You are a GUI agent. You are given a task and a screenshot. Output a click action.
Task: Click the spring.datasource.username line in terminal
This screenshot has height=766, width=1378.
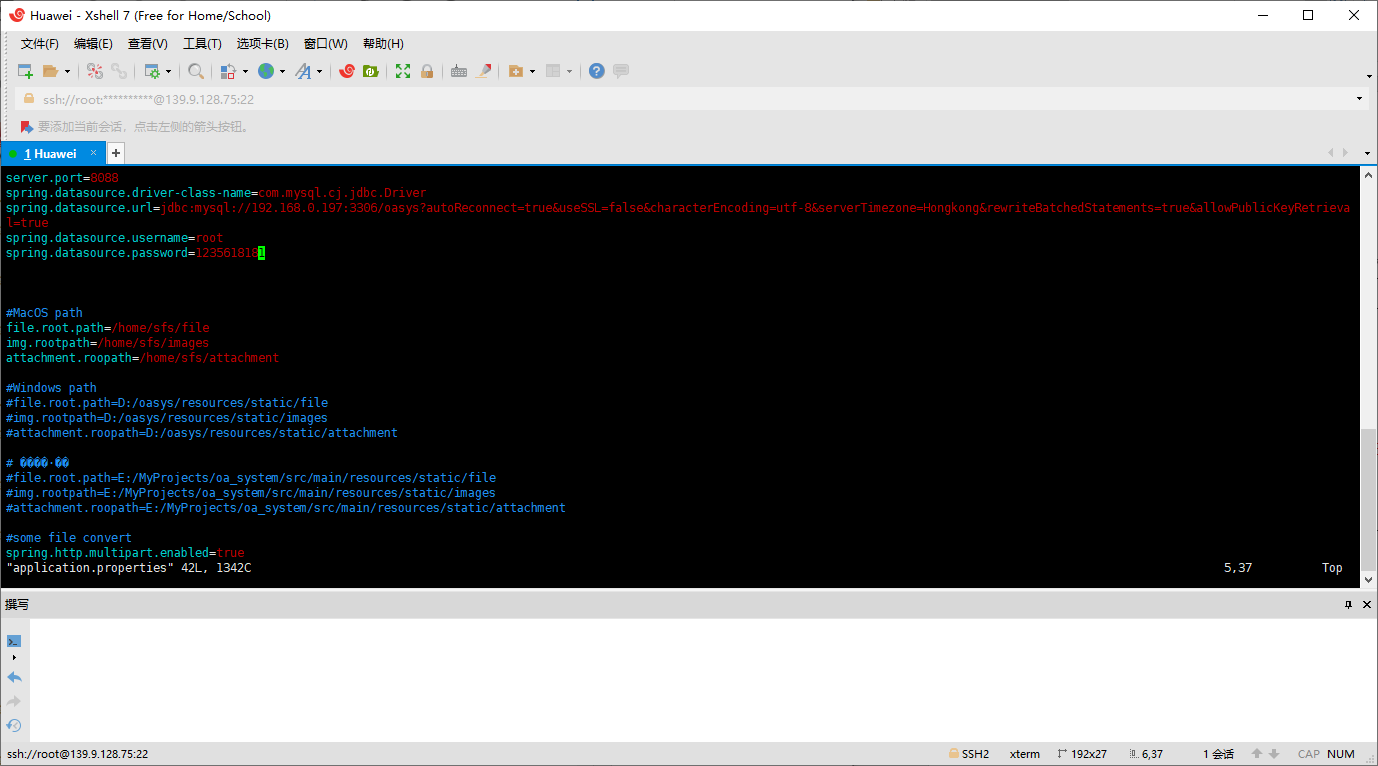click(115, 238)
